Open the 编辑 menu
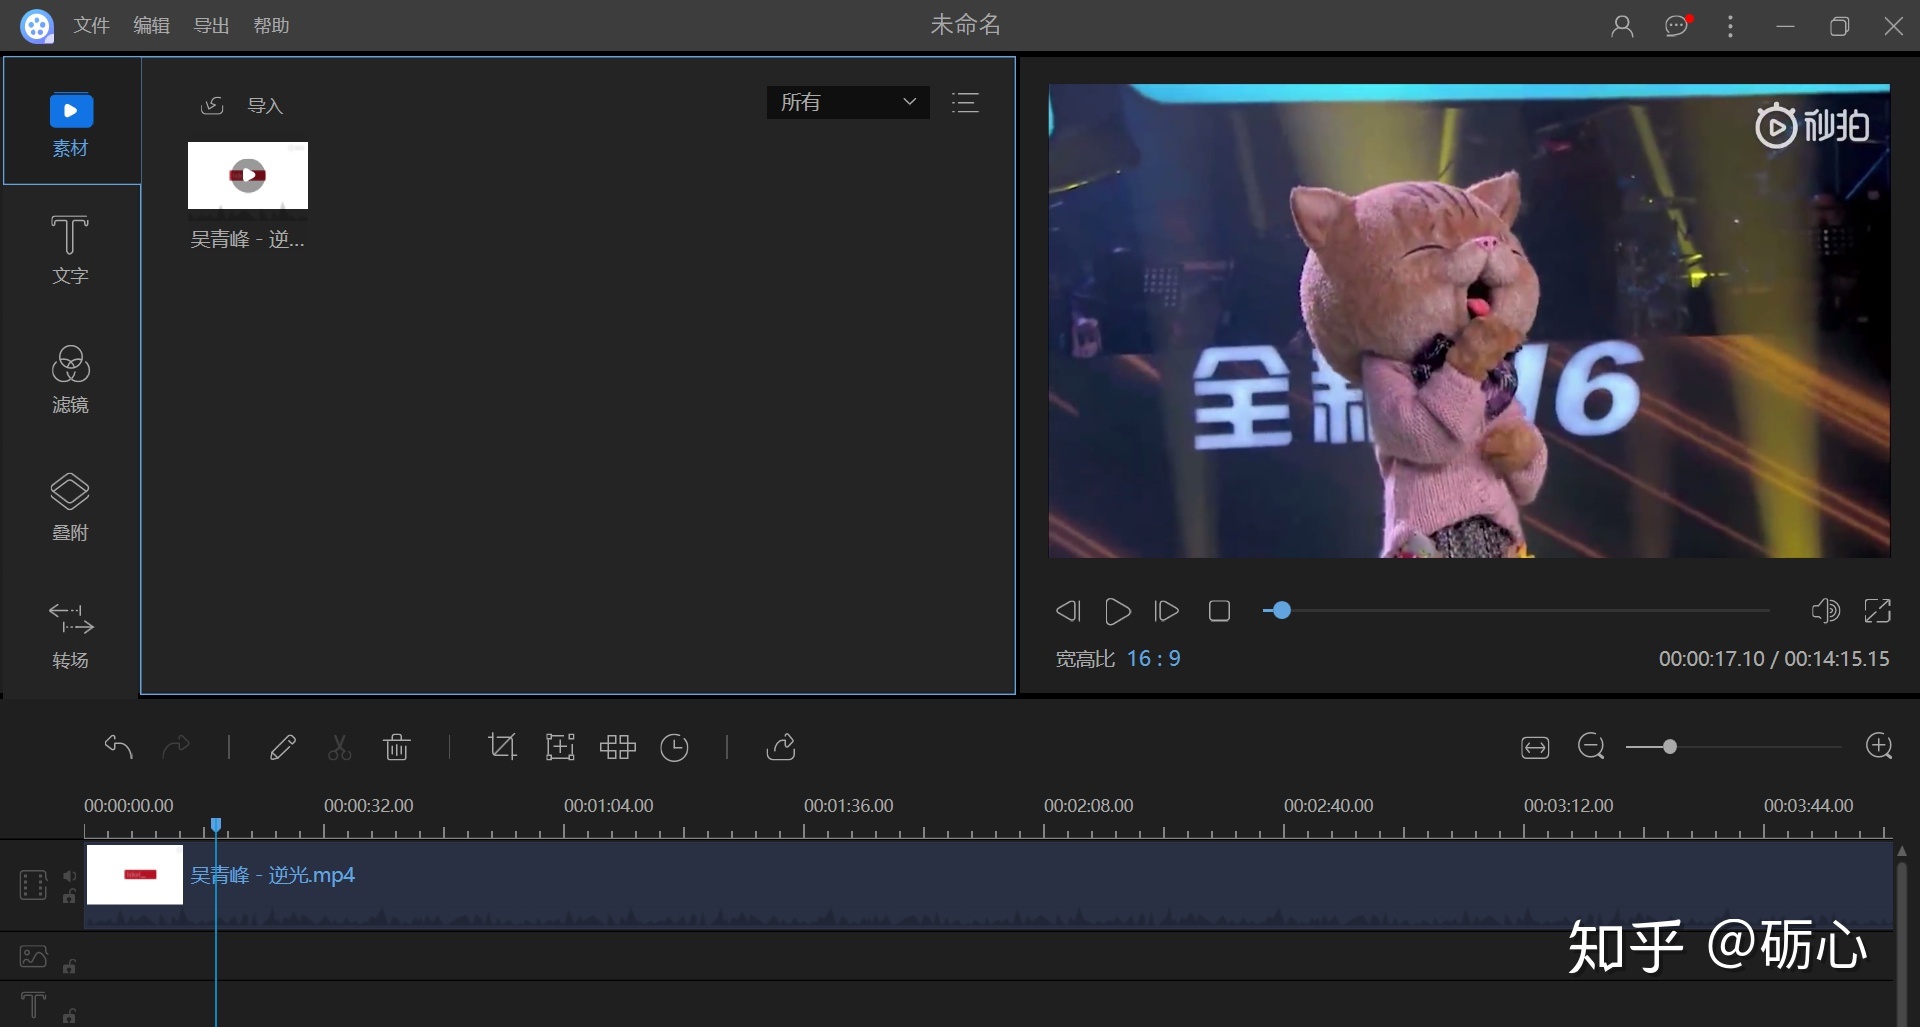 click(x=151, y=26)
